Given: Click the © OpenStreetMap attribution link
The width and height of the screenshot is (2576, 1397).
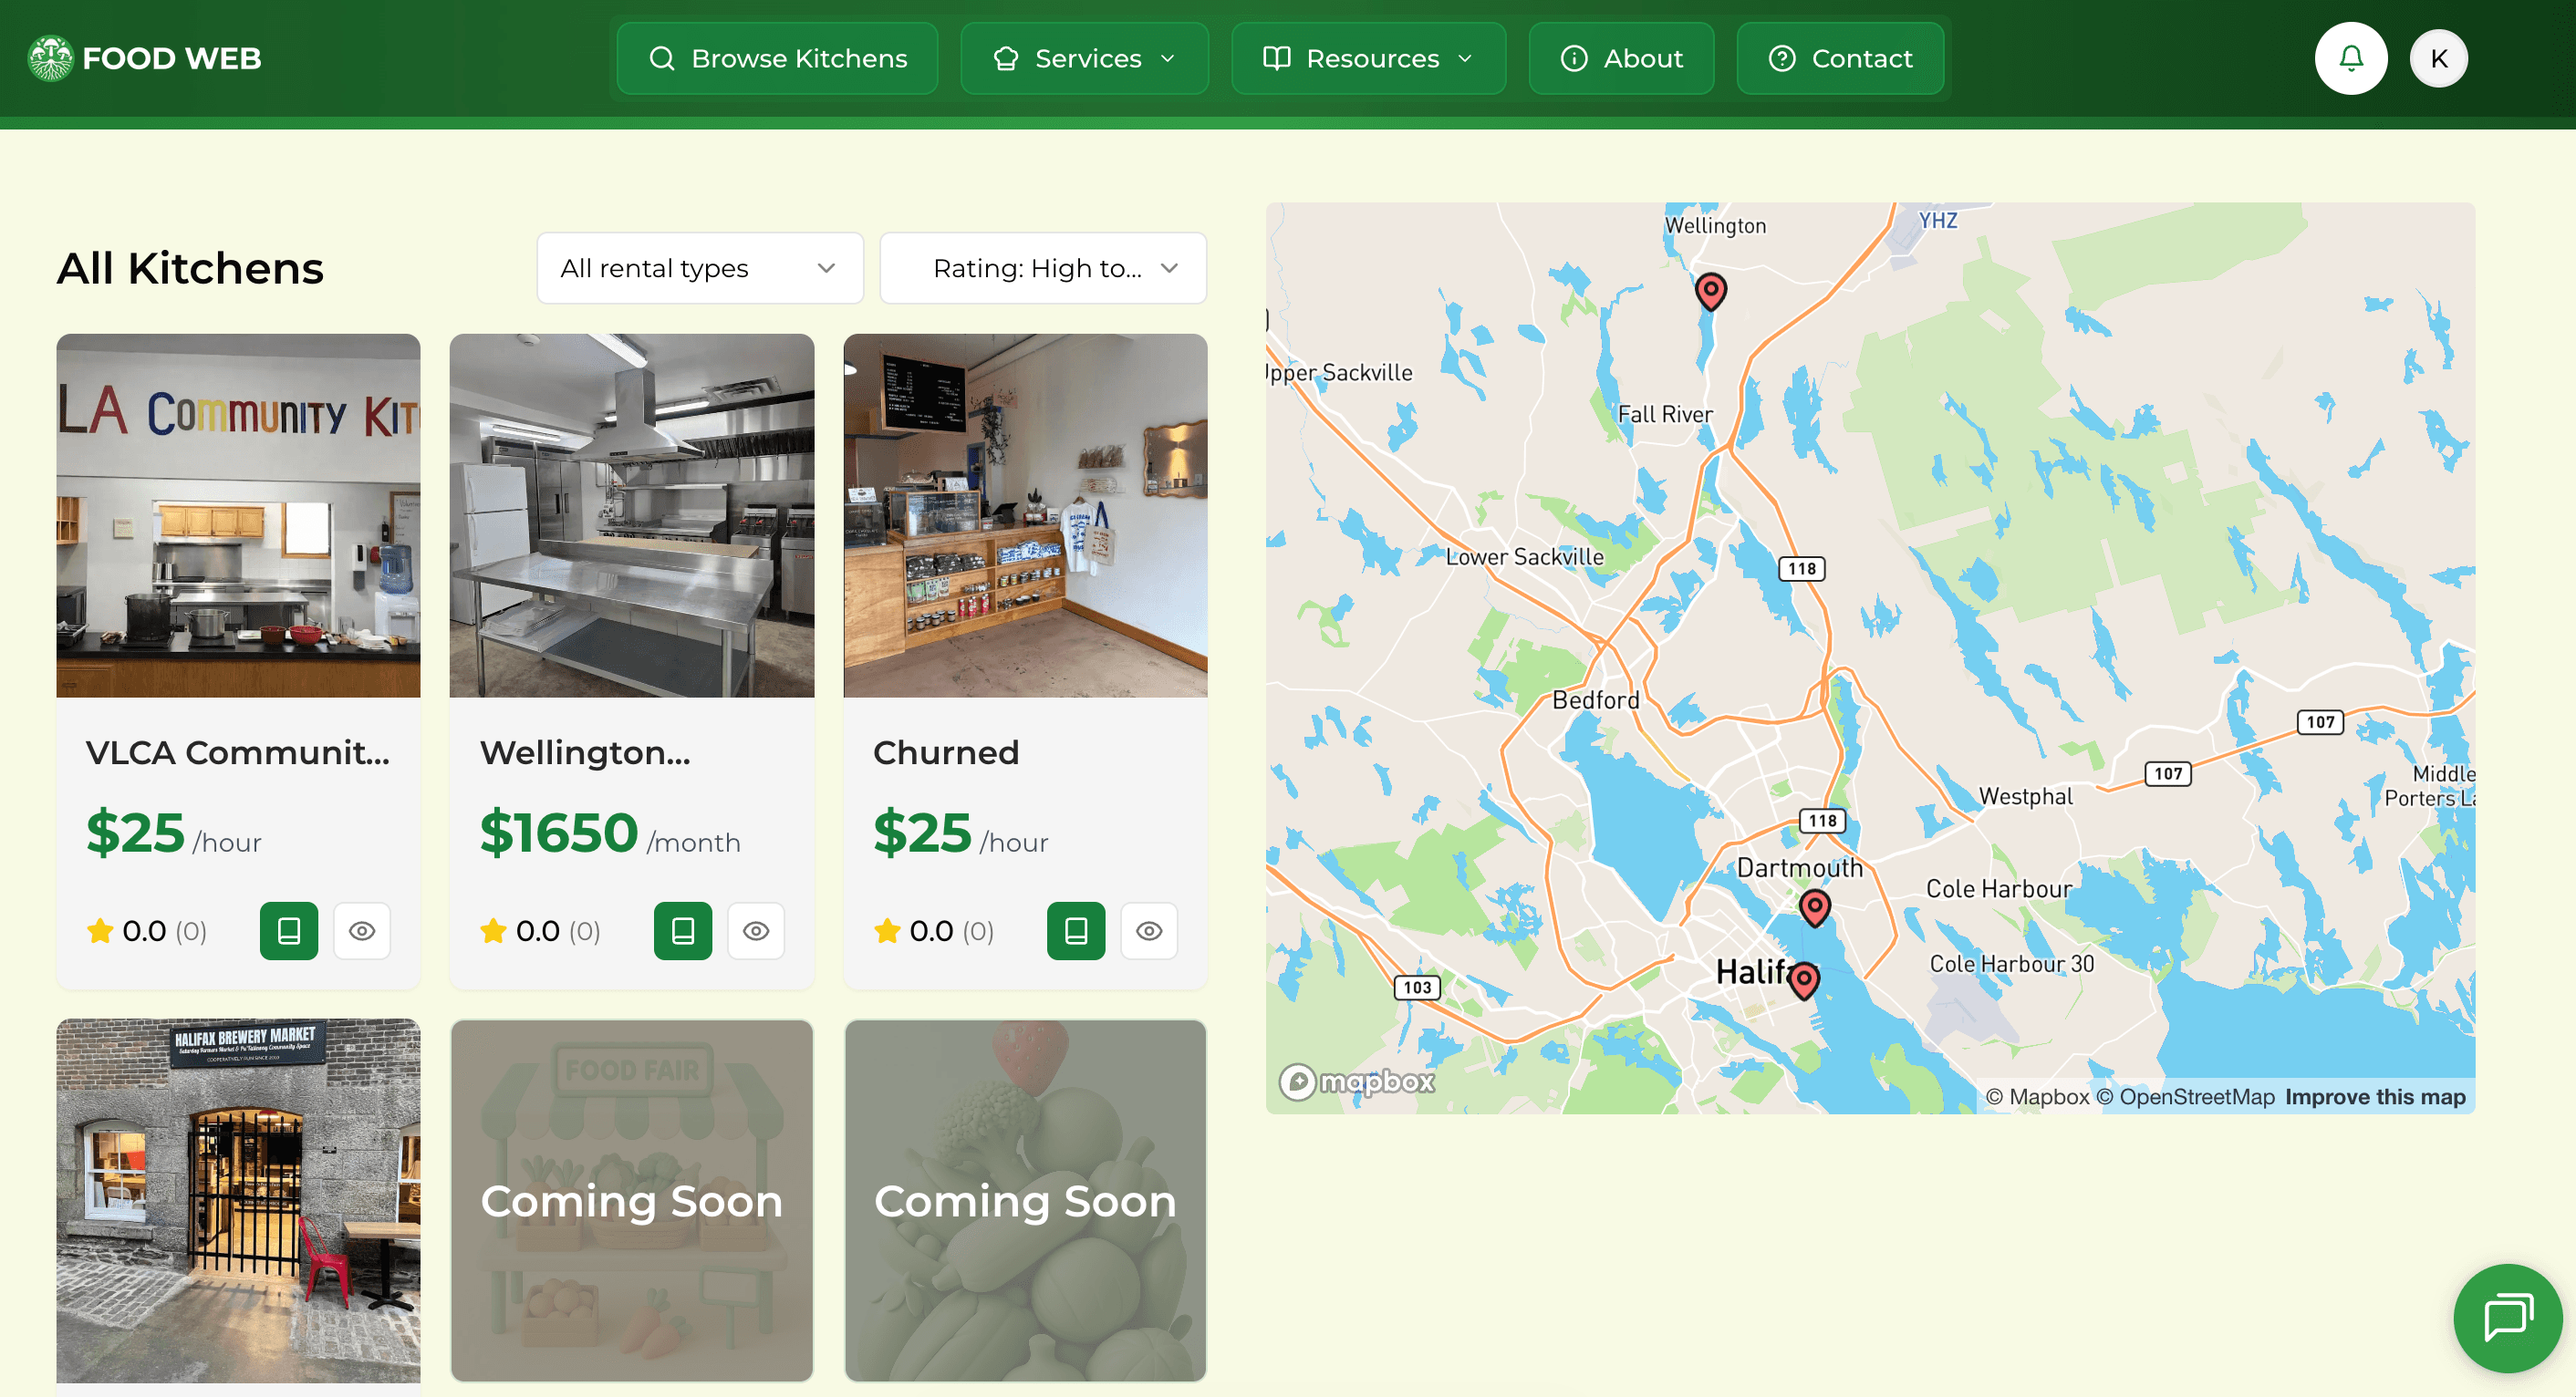Looking at the screenshot, I should point(2184,1096).
